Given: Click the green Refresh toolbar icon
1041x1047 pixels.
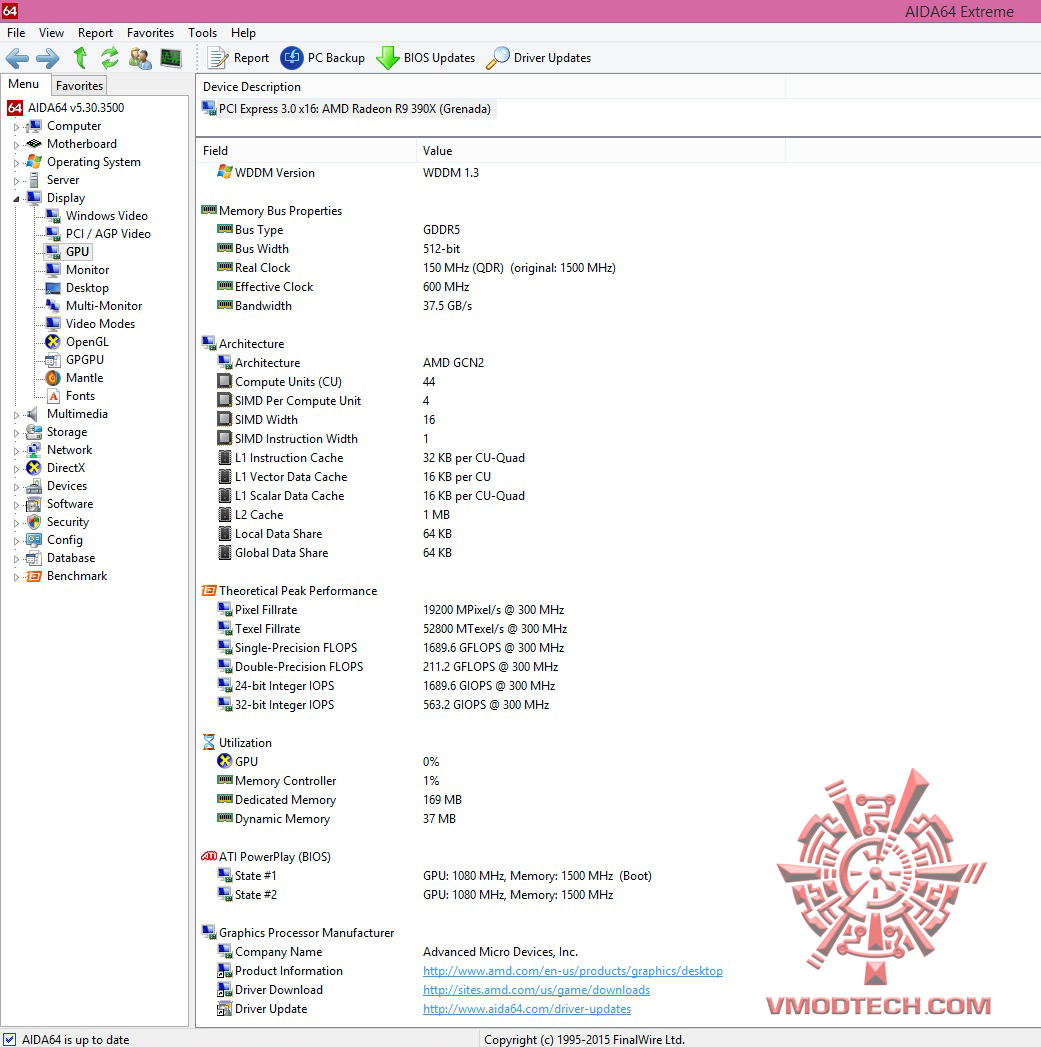Looking at the screenshot, I should (x=110, y=58).
